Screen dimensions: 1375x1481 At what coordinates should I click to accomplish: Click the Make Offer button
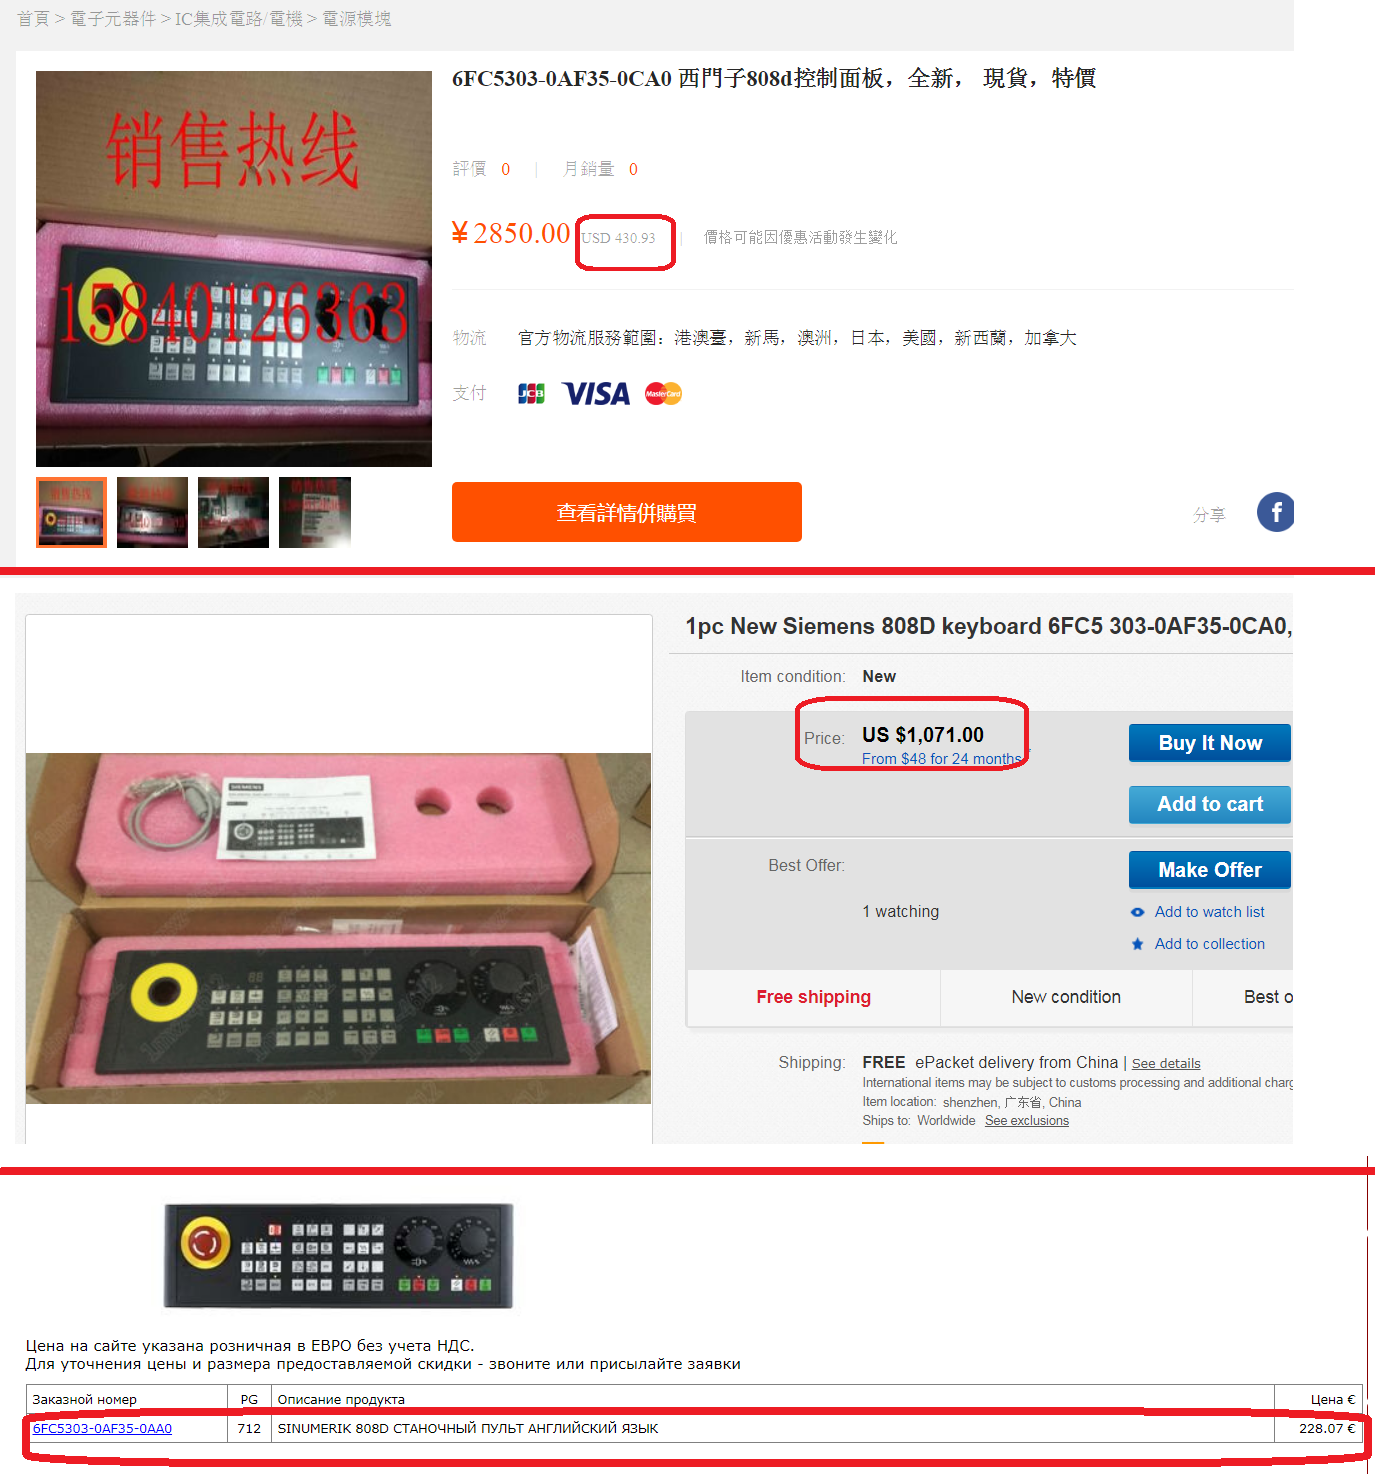(x=1210, y=870)
